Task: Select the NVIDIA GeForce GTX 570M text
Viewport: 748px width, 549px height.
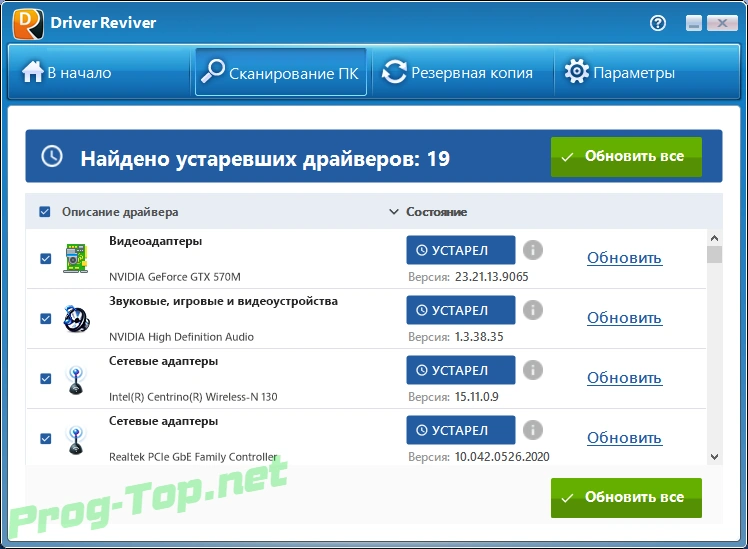Action: [175, 277]
